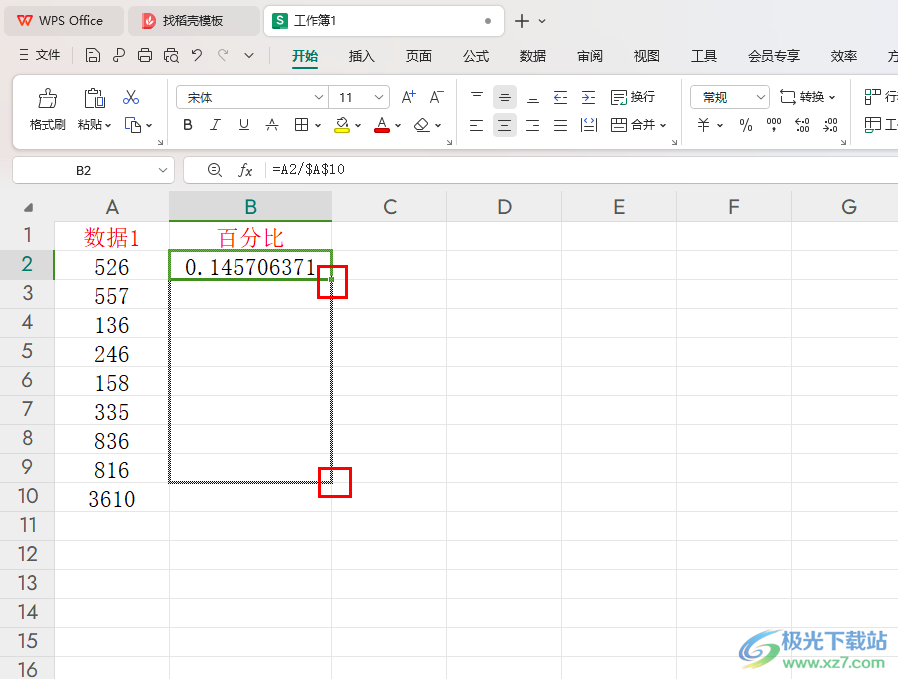Open the number format dropdown 常规

761,97
